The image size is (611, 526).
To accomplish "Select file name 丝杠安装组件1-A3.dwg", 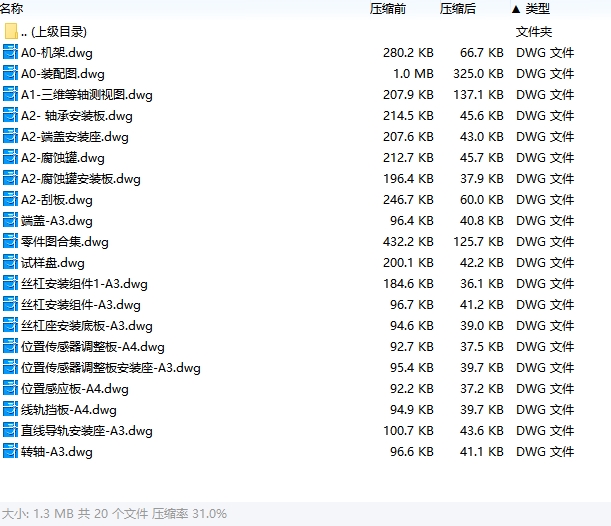I will 84,284.
